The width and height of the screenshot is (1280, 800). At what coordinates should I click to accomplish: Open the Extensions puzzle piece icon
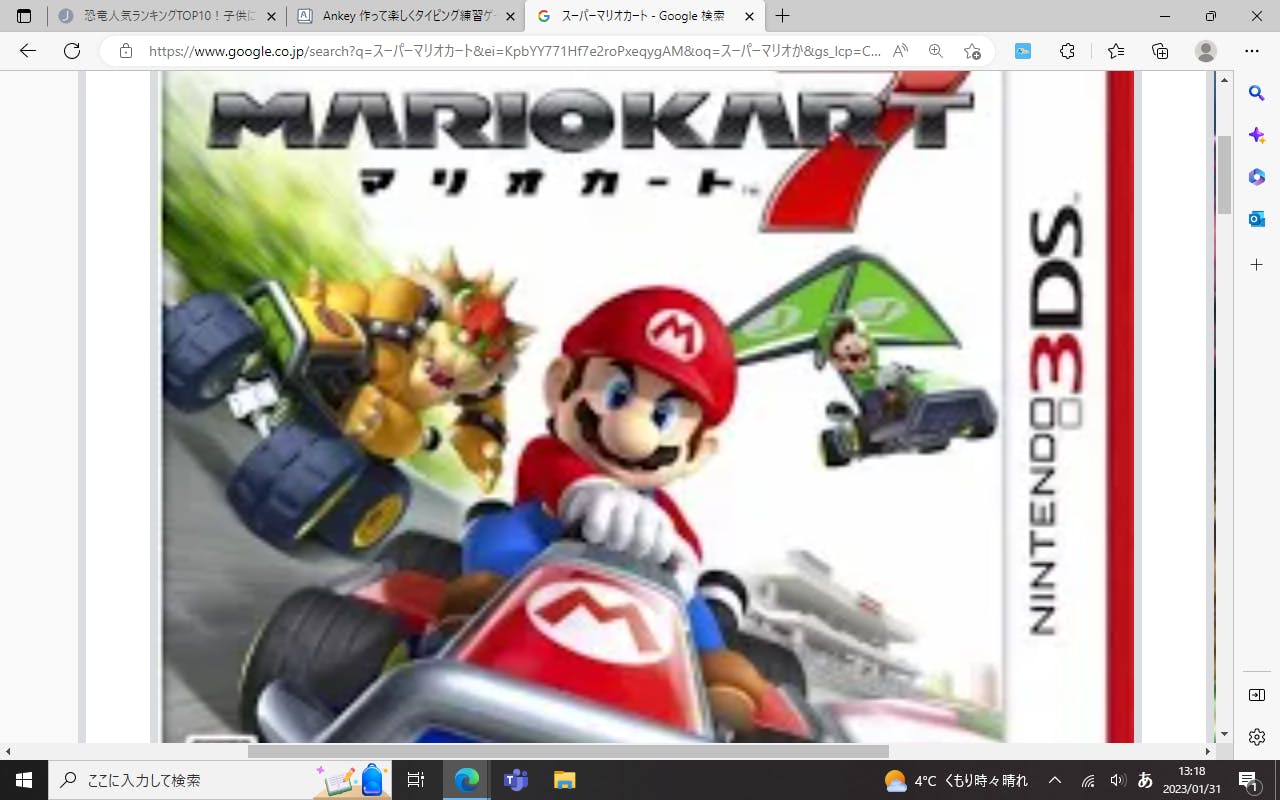click(x=1067, y=51)
